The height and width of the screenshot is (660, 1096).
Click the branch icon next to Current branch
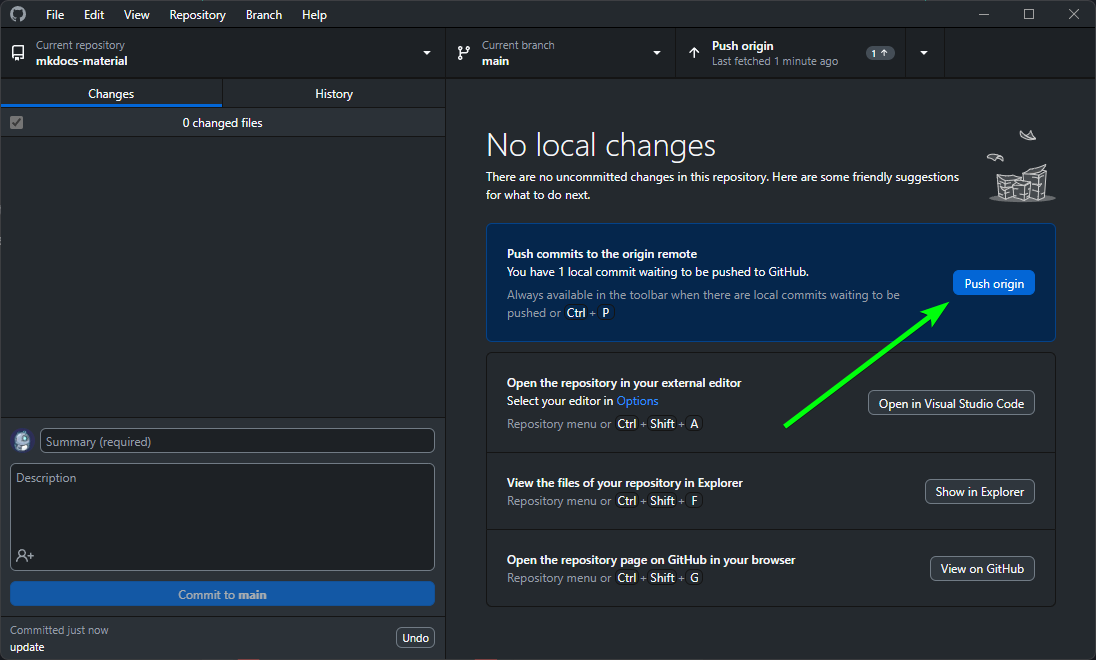click(x=463, y=53)
